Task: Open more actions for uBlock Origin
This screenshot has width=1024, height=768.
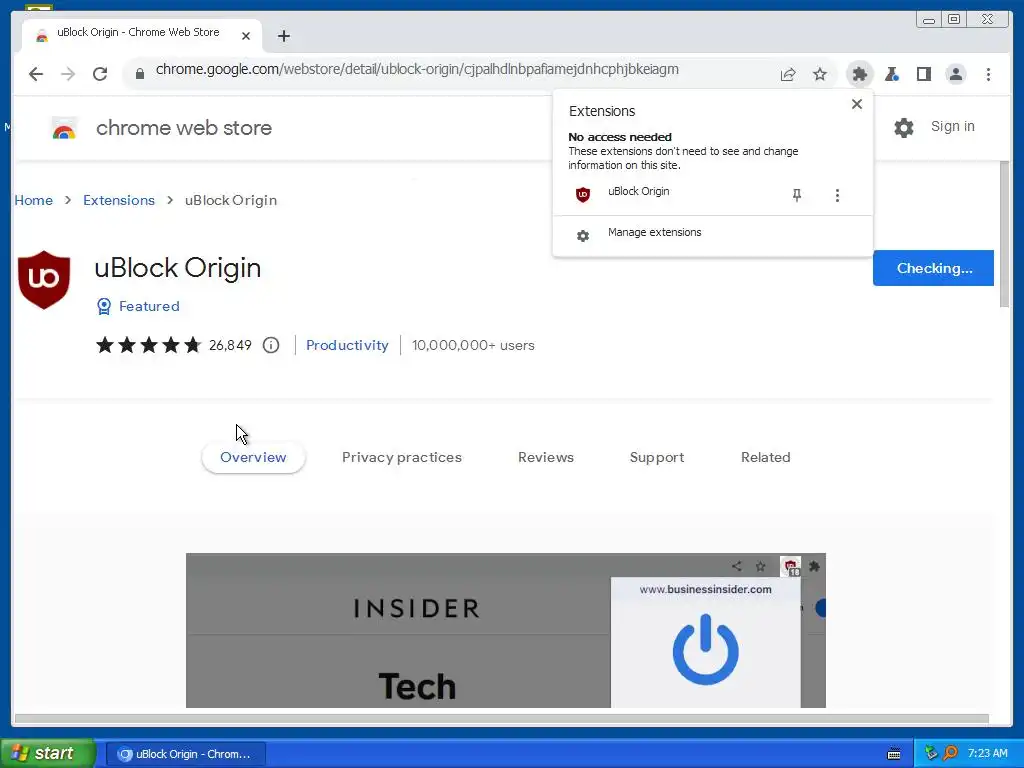Action: [x=837, y=195]
